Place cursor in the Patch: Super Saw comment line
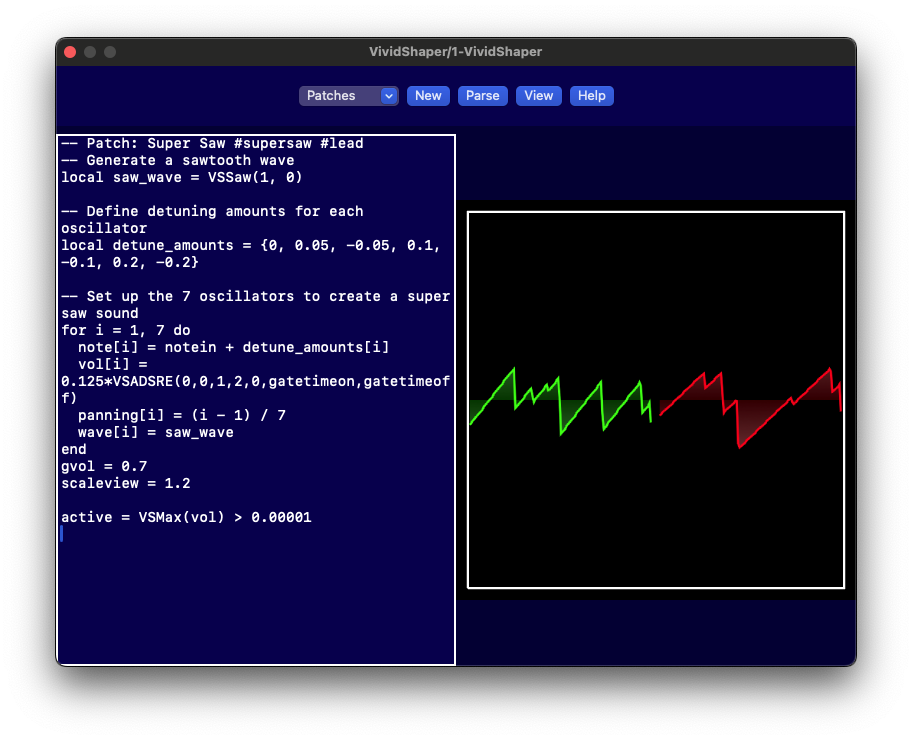Screen dimensions: 912x740 click(212, 144)
